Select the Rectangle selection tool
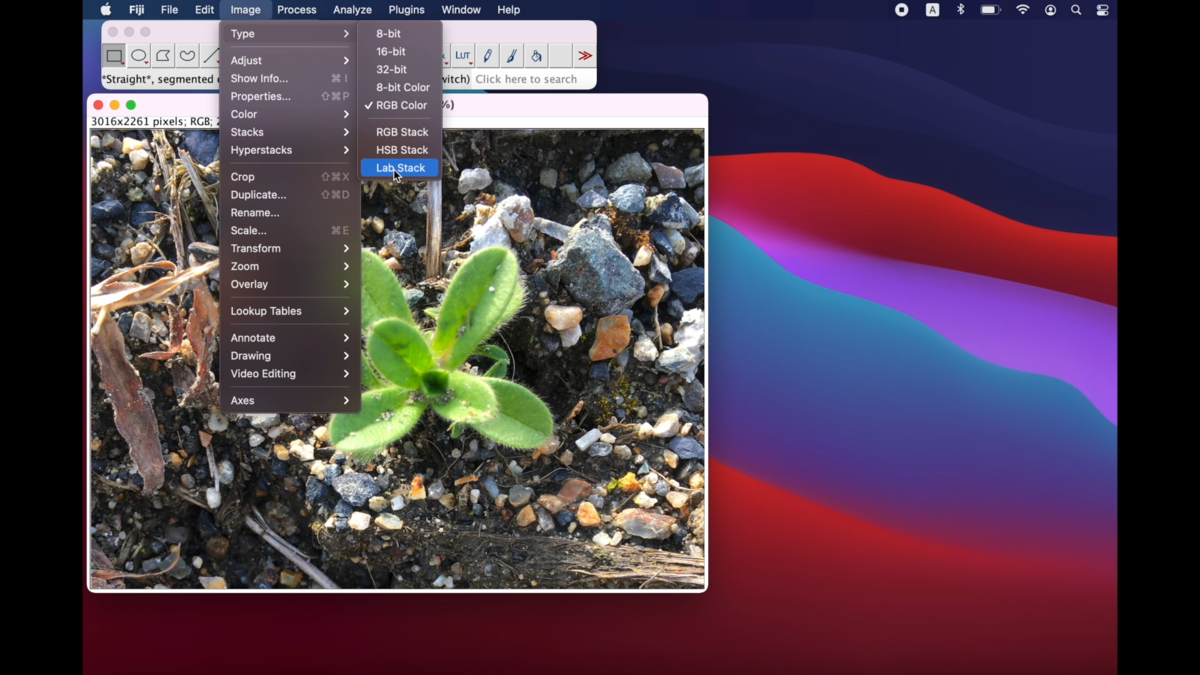Screen dimensions: 1200x675 pos(114,56)
